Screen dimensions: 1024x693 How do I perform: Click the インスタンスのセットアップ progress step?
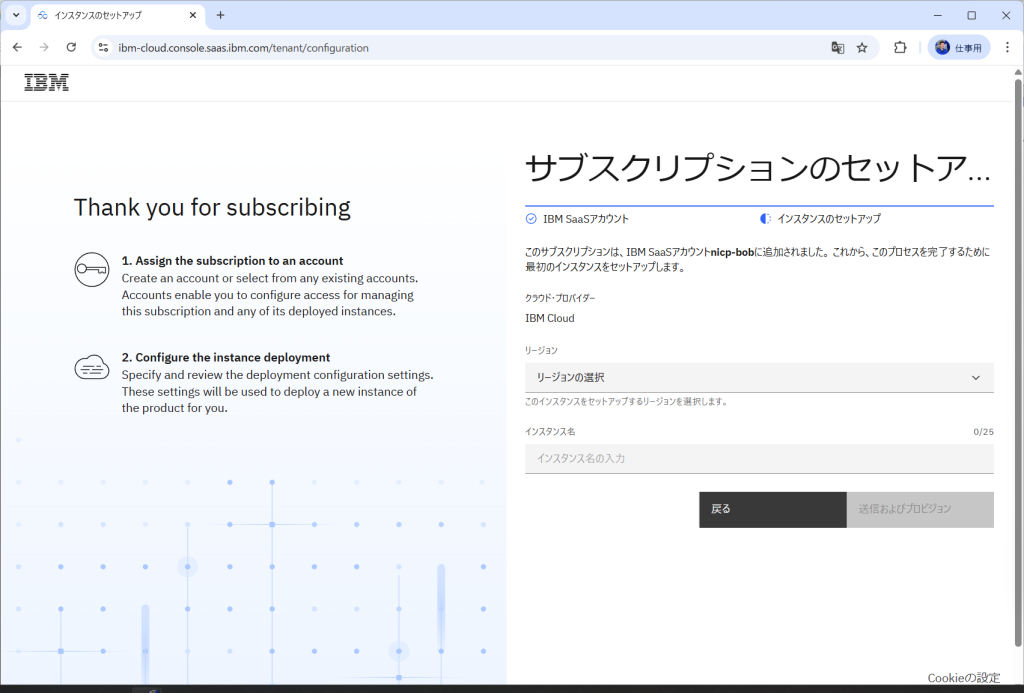pyautogui.click(x=820, y=219)
